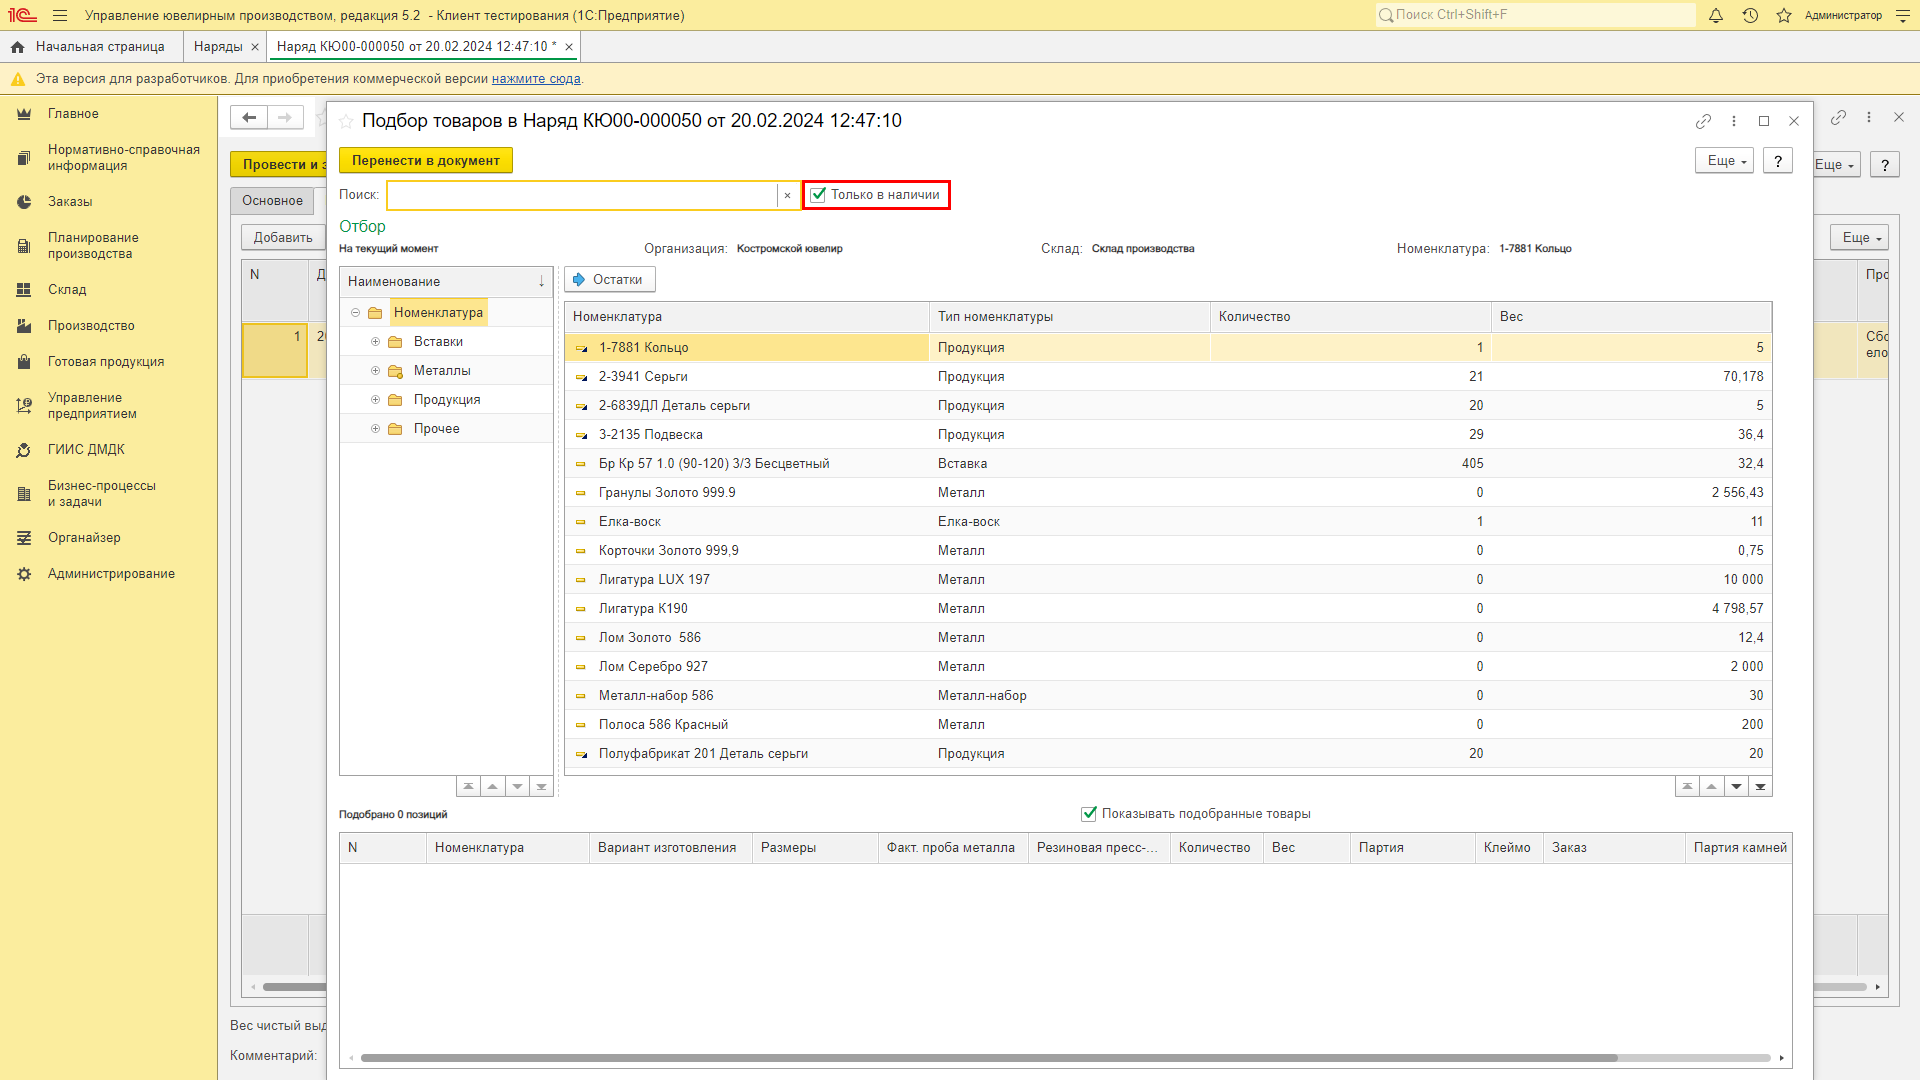Move one row down in goods table

click(1736, 787)
